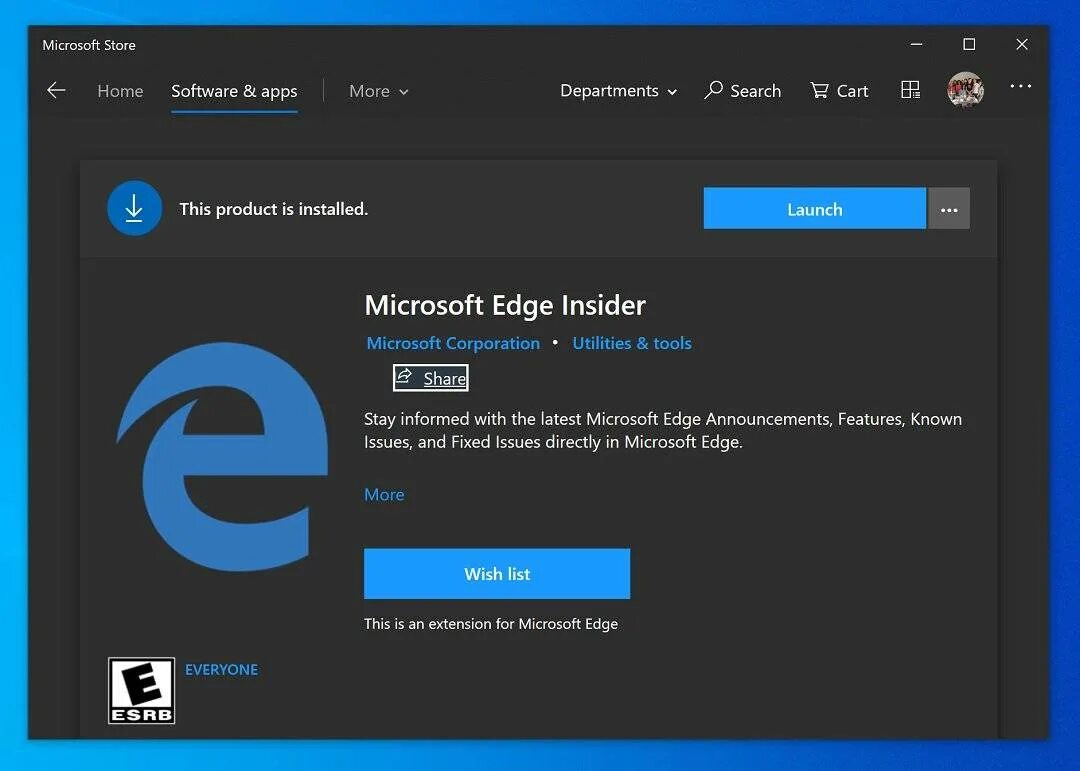Select the Software & apps tab
Viewport: 1080px width, 771px height.
tap(234, 92)
